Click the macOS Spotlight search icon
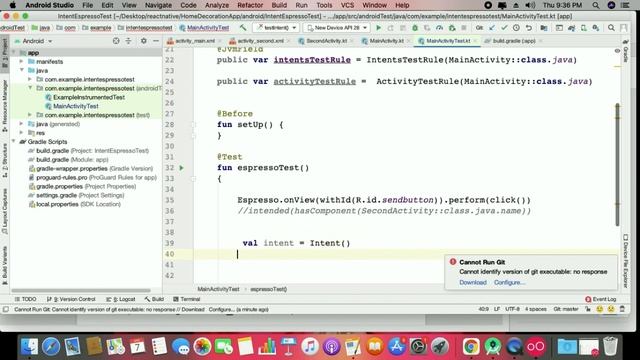 [x=596, y=5]
